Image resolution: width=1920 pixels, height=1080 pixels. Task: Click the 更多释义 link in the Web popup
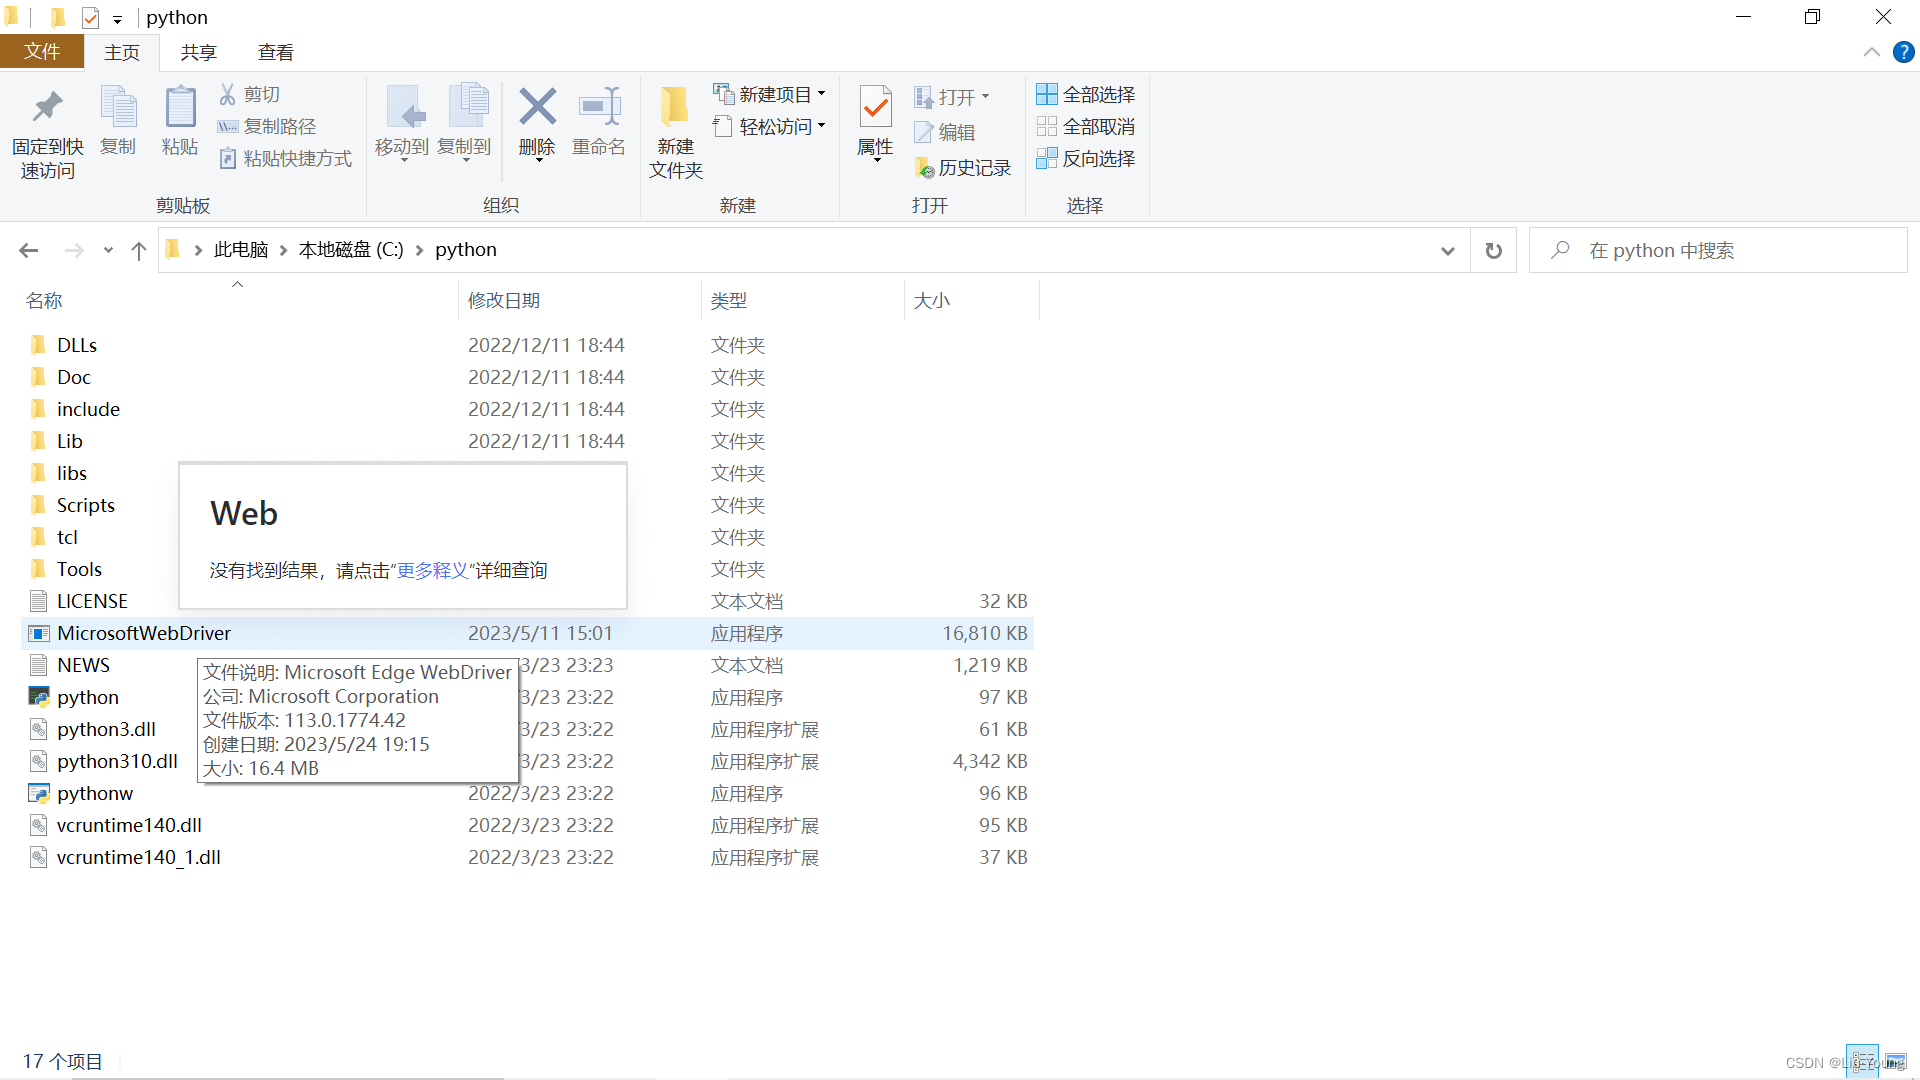point(432,570)
